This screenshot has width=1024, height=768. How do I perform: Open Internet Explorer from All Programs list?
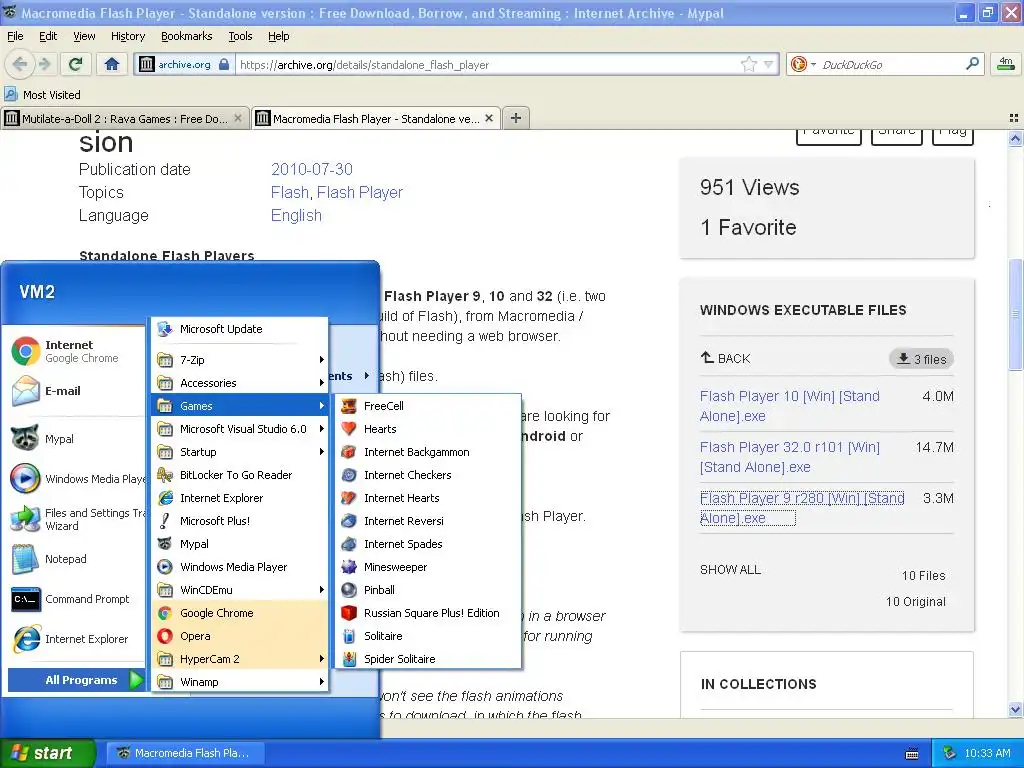click(x=240, y=498)
